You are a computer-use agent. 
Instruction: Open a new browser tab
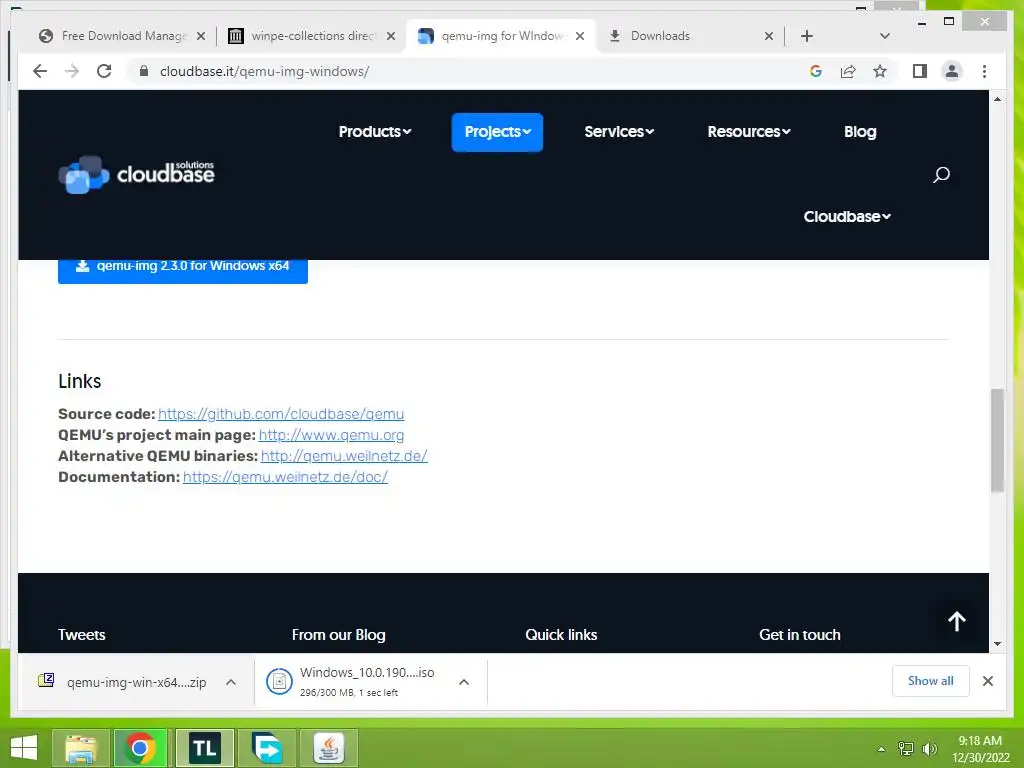807,36
